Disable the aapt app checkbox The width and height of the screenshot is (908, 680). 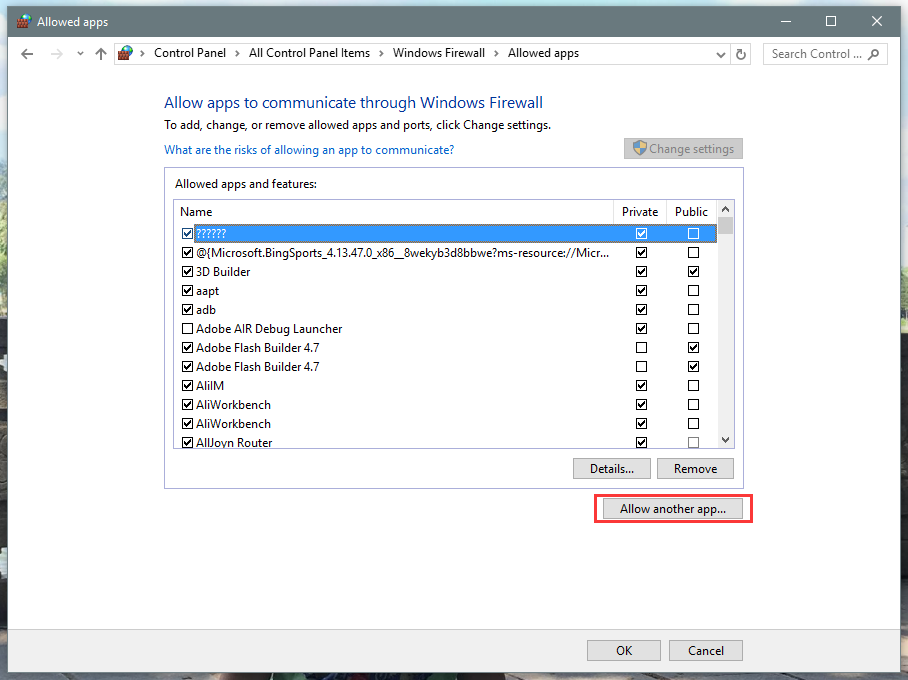[187, 291]
